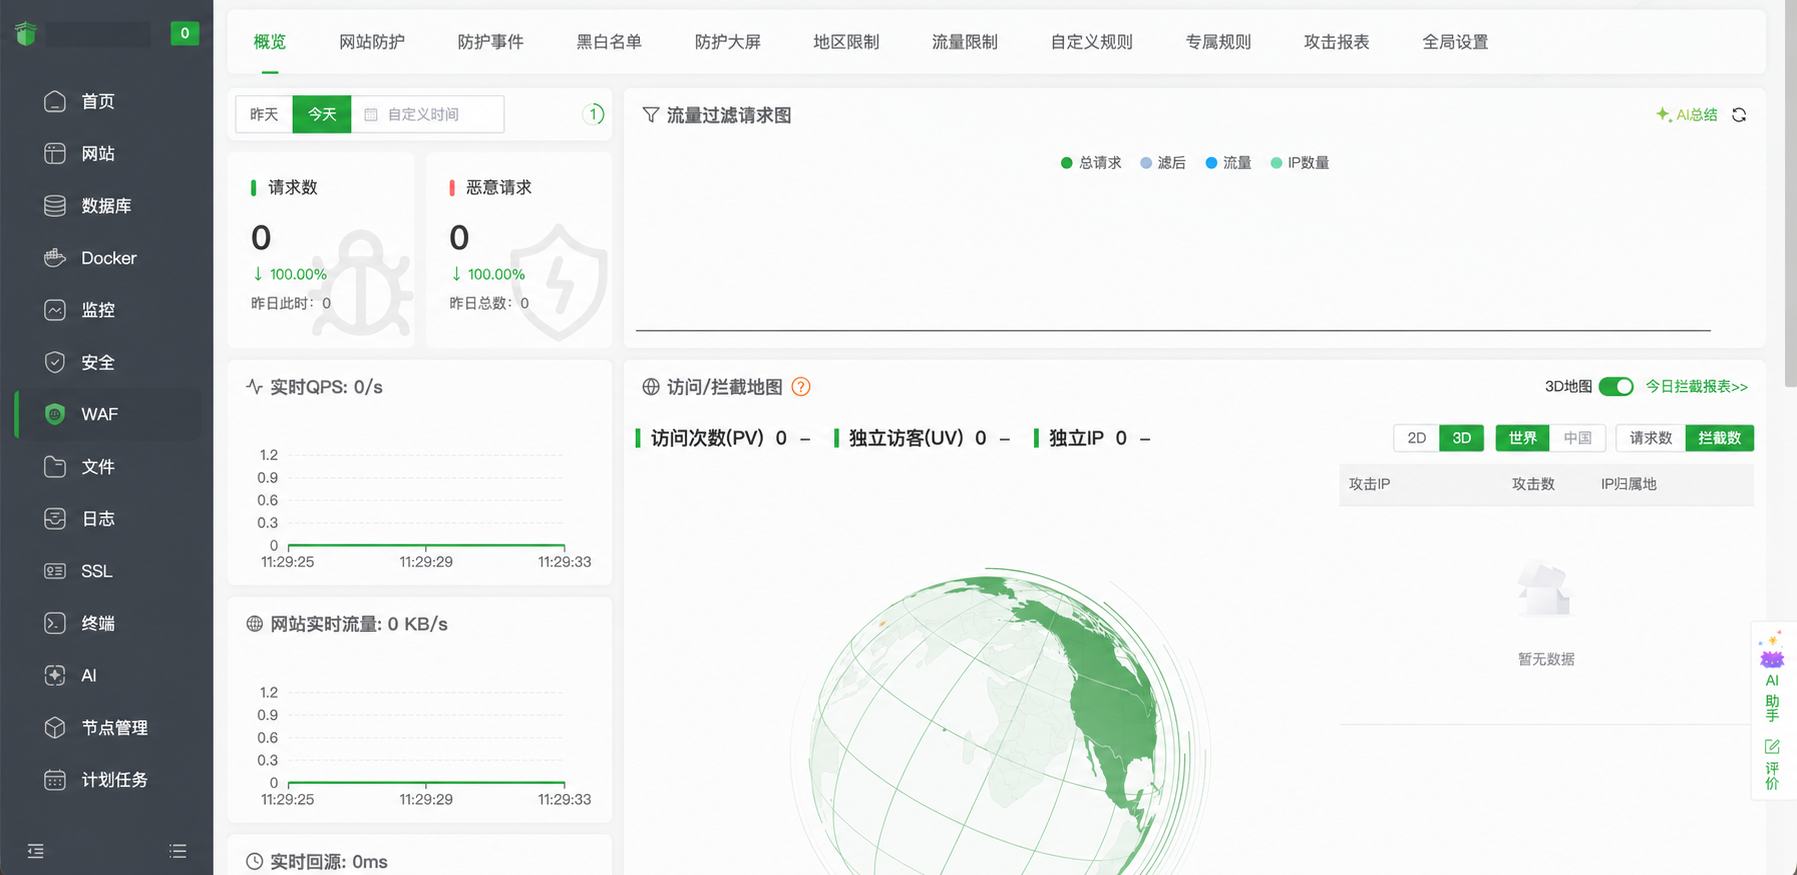The image size is (1797, 875).
Task: Click the green panel shield logo
Action: 26,33
